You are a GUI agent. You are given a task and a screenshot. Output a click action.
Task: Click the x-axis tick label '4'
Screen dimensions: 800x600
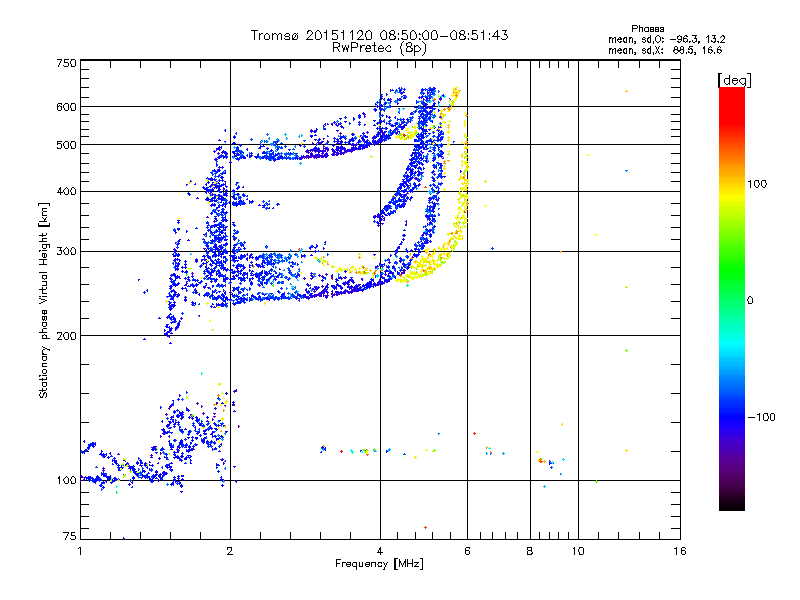click(x=380, y=551)
